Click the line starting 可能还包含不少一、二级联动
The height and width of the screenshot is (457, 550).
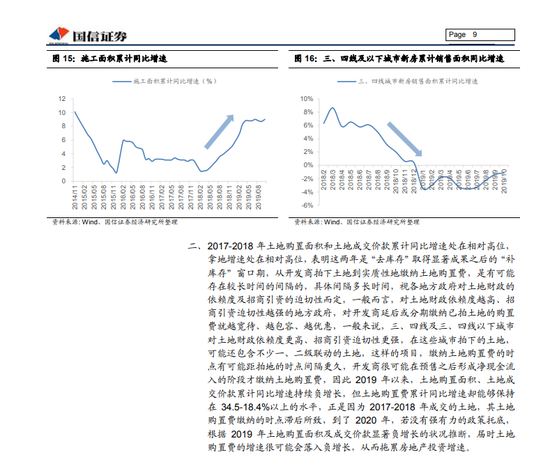point(361,353)
